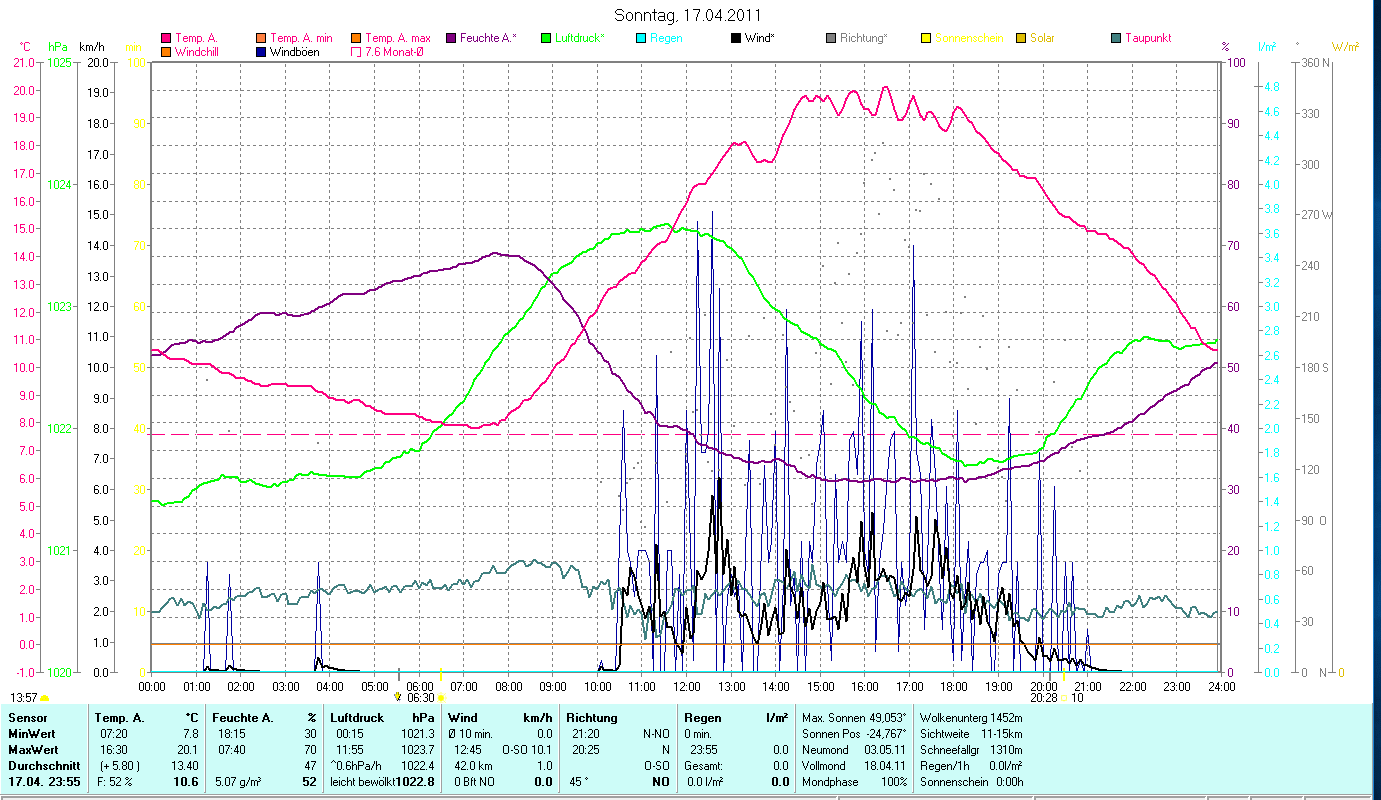Image resolution: width=1381 pixels, height=800 pixels.
Task: Select the green Luftdruck* legend swatch
Action: click(546, 38)
